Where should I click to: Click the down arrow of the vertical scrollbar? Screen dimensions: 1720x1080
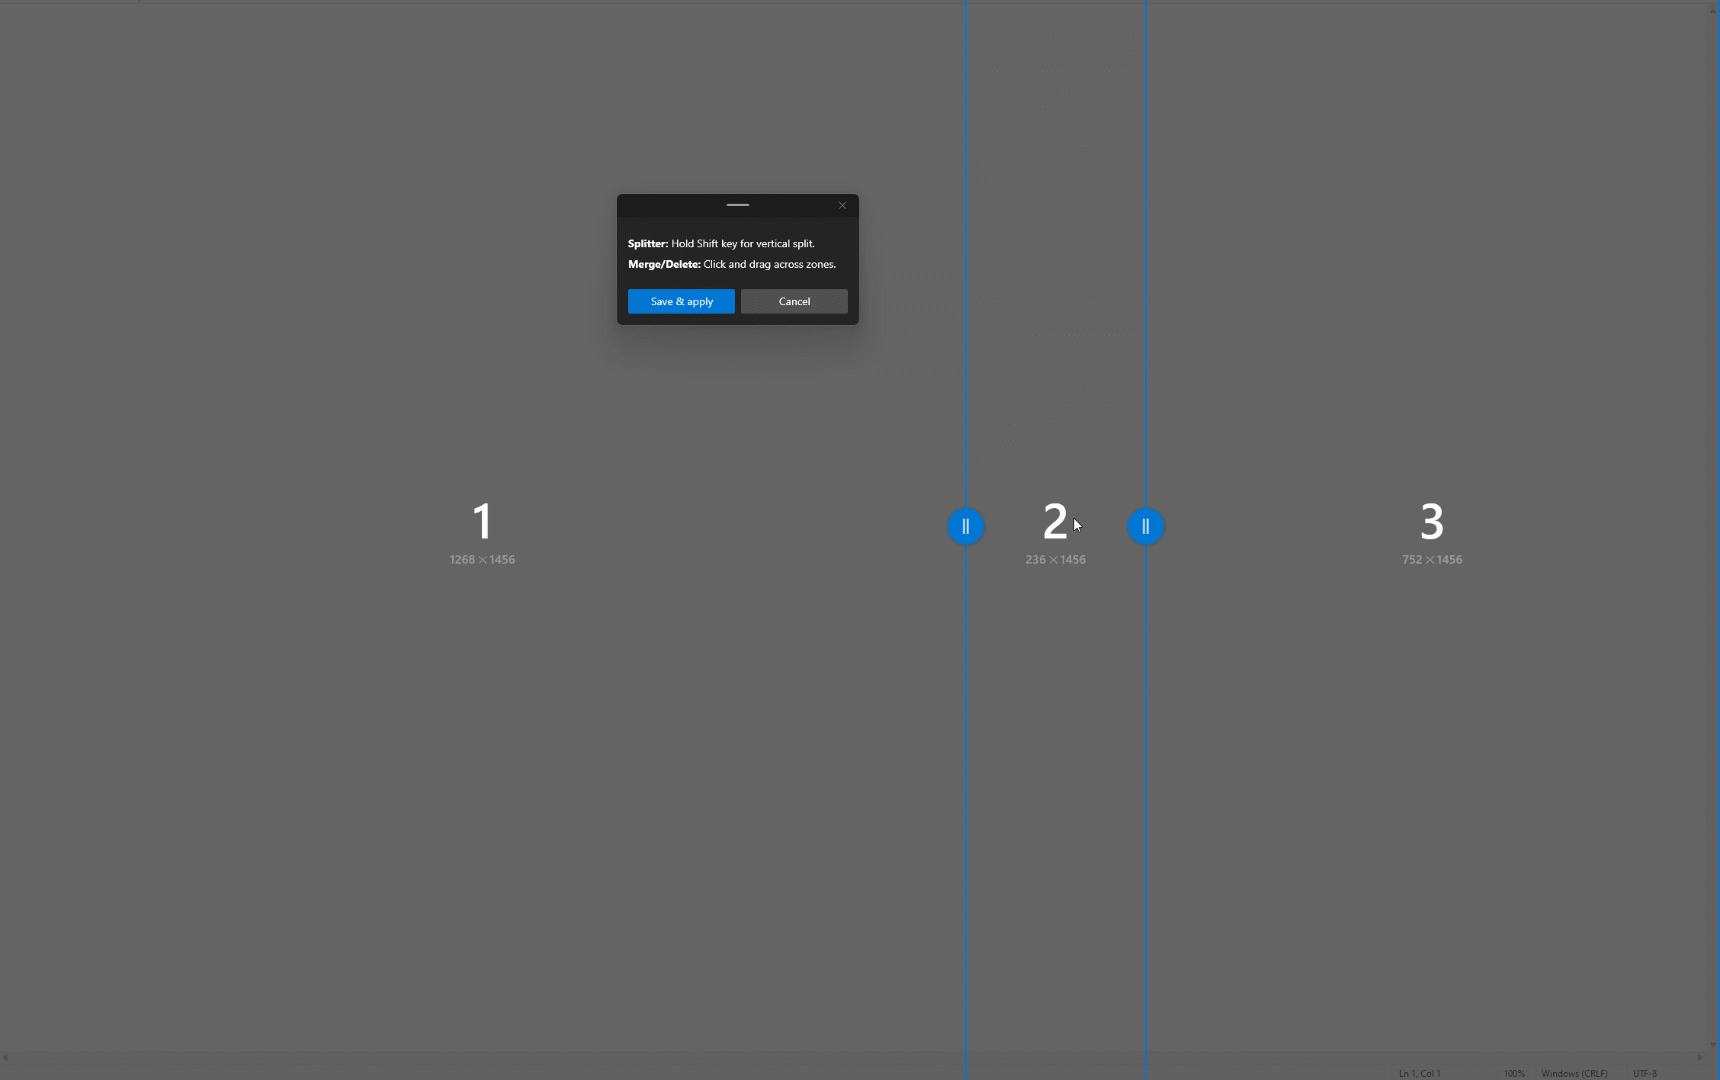[x=1713, y=1043]
